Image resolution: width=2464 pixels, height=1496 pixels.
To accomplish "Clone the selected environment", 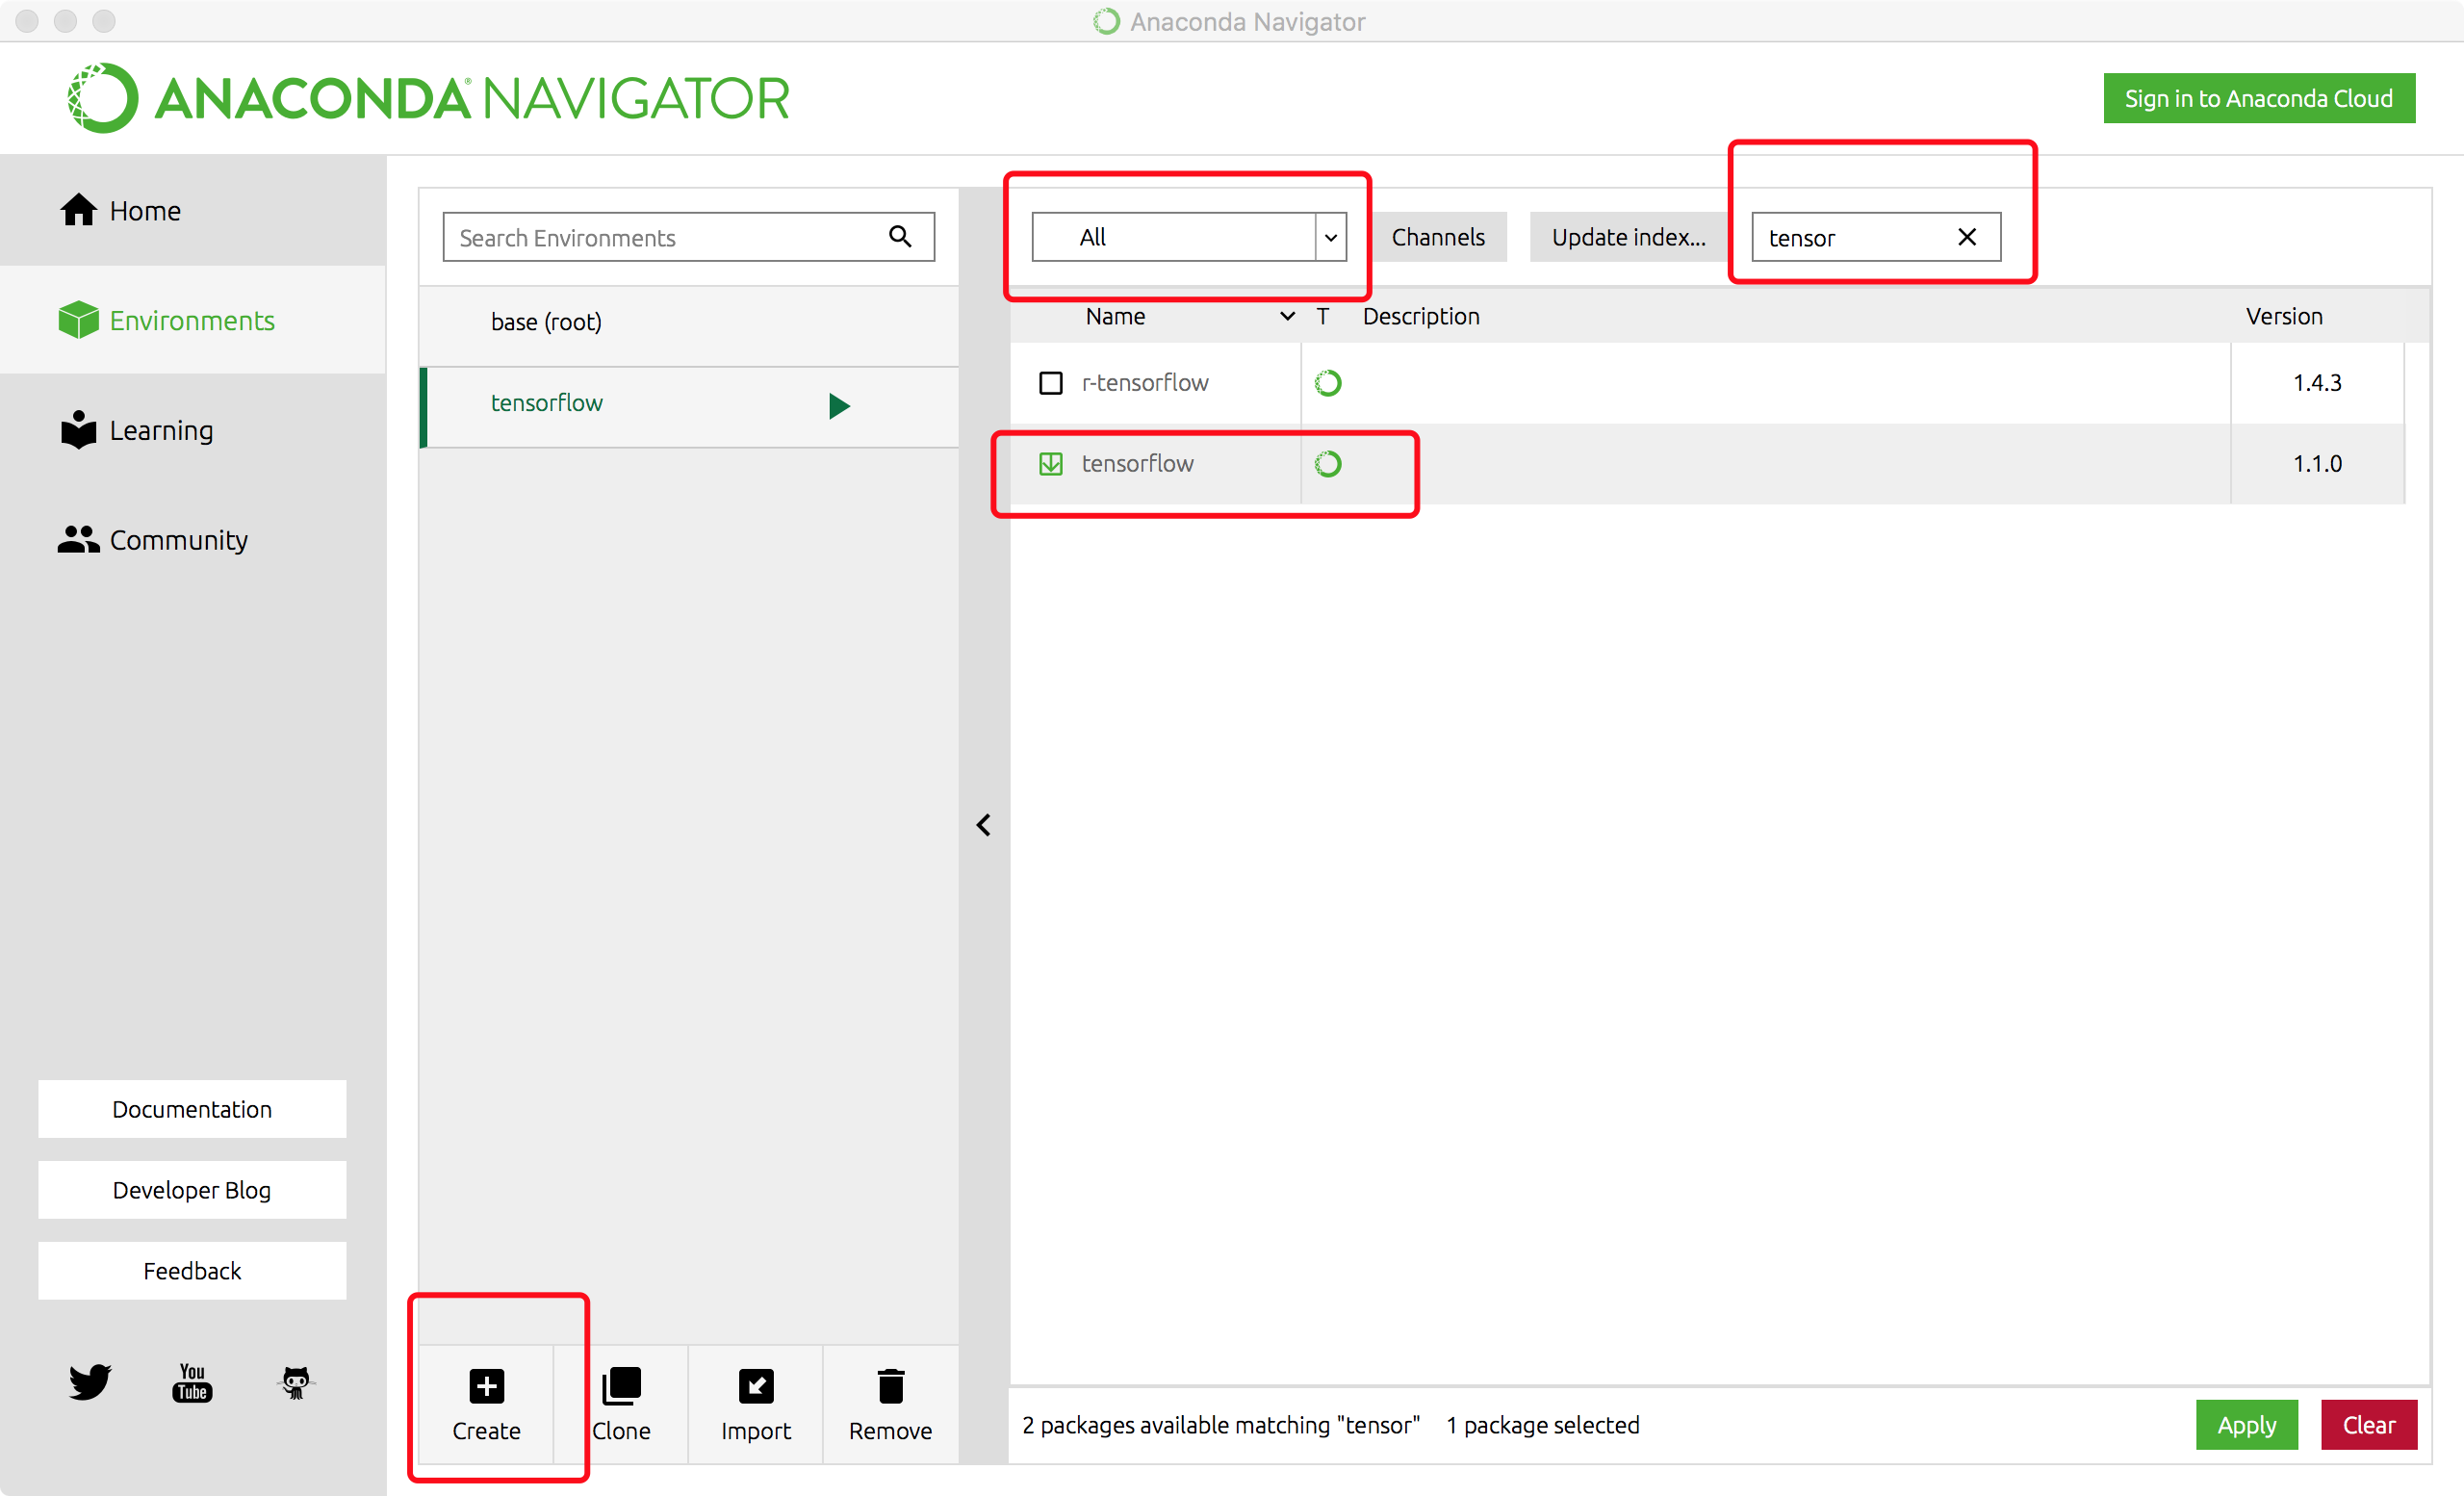I will click(621, 1405).
